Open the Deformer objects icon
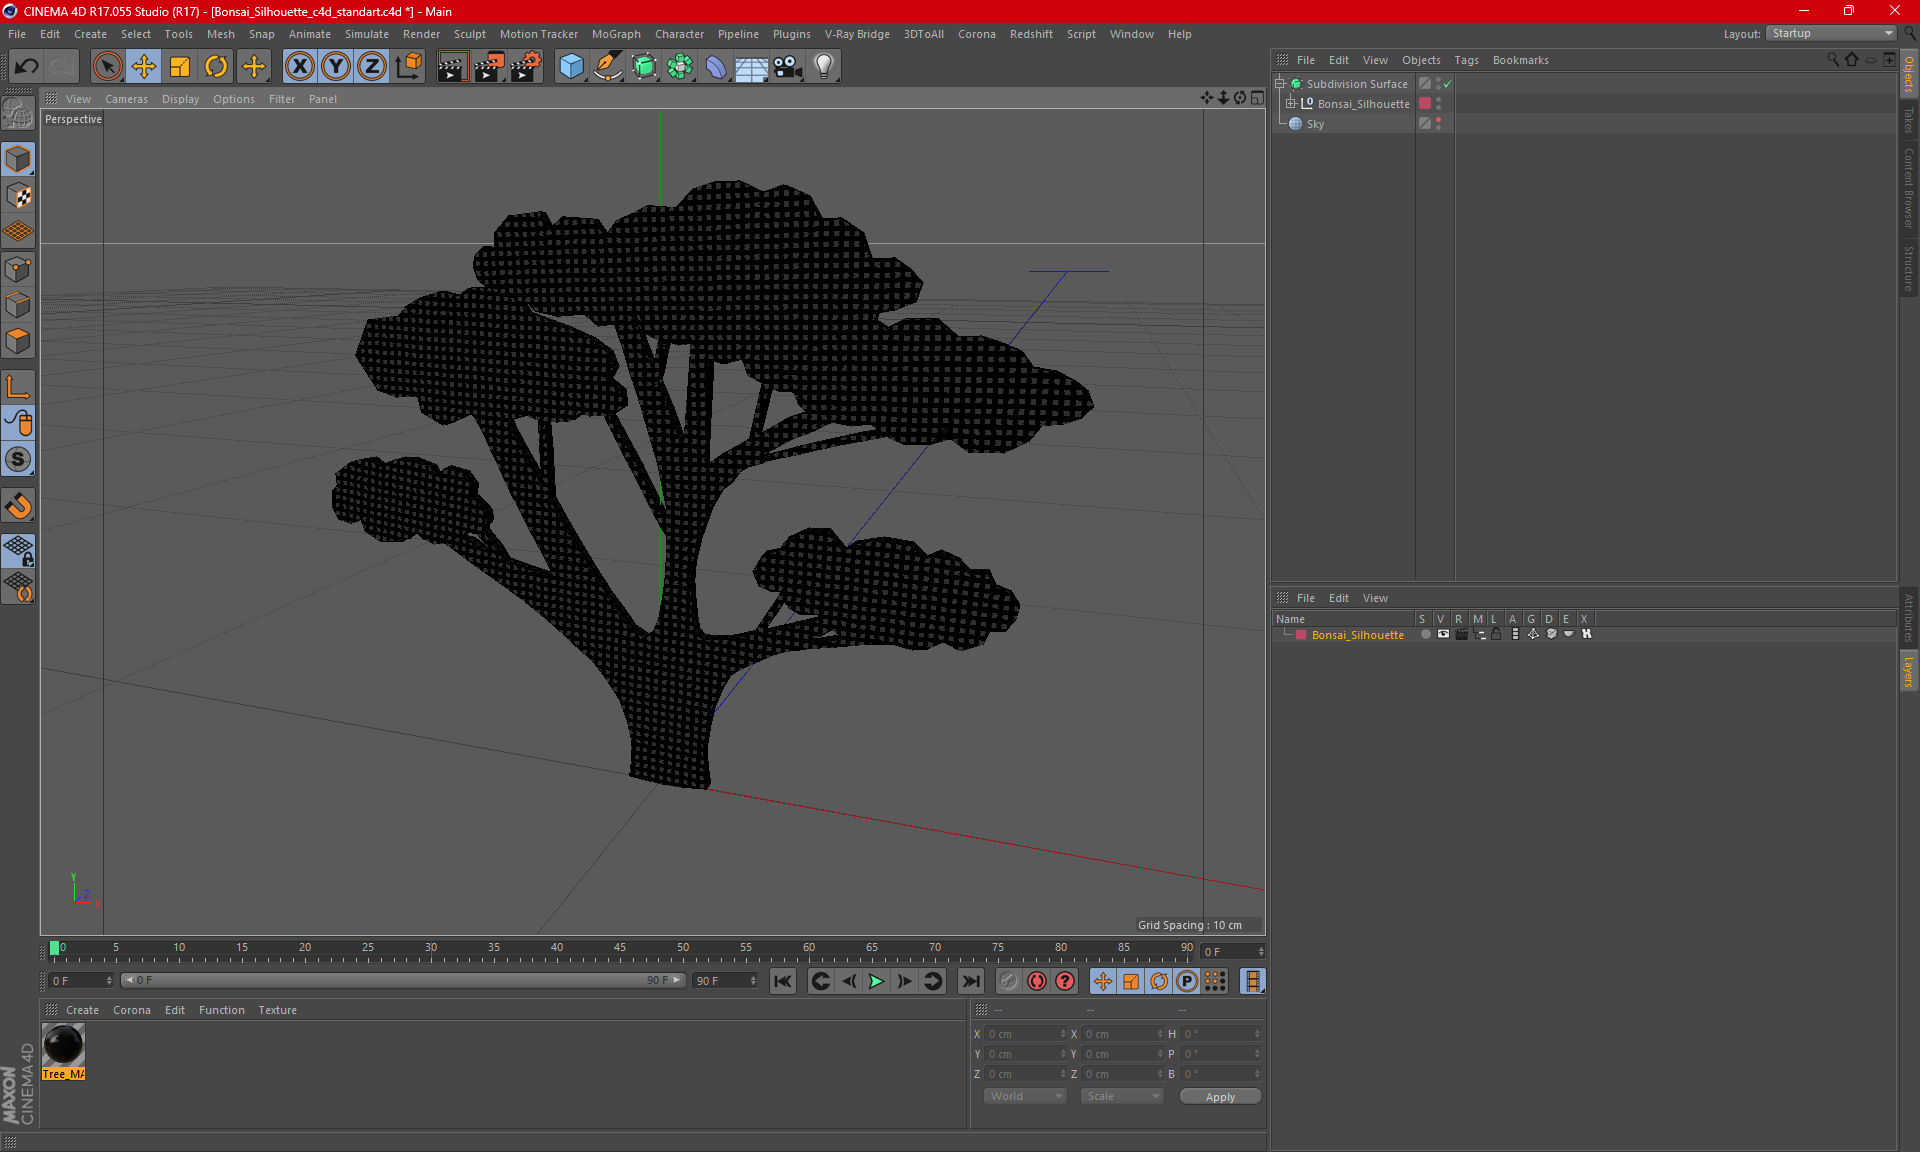 coord(716,67)
